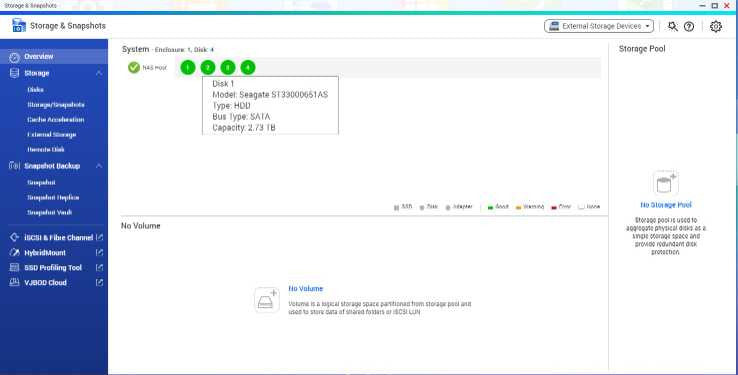Screen dimensions: 738x375
Task: Open Disks in the sidebar
Action: coord(35,89)
